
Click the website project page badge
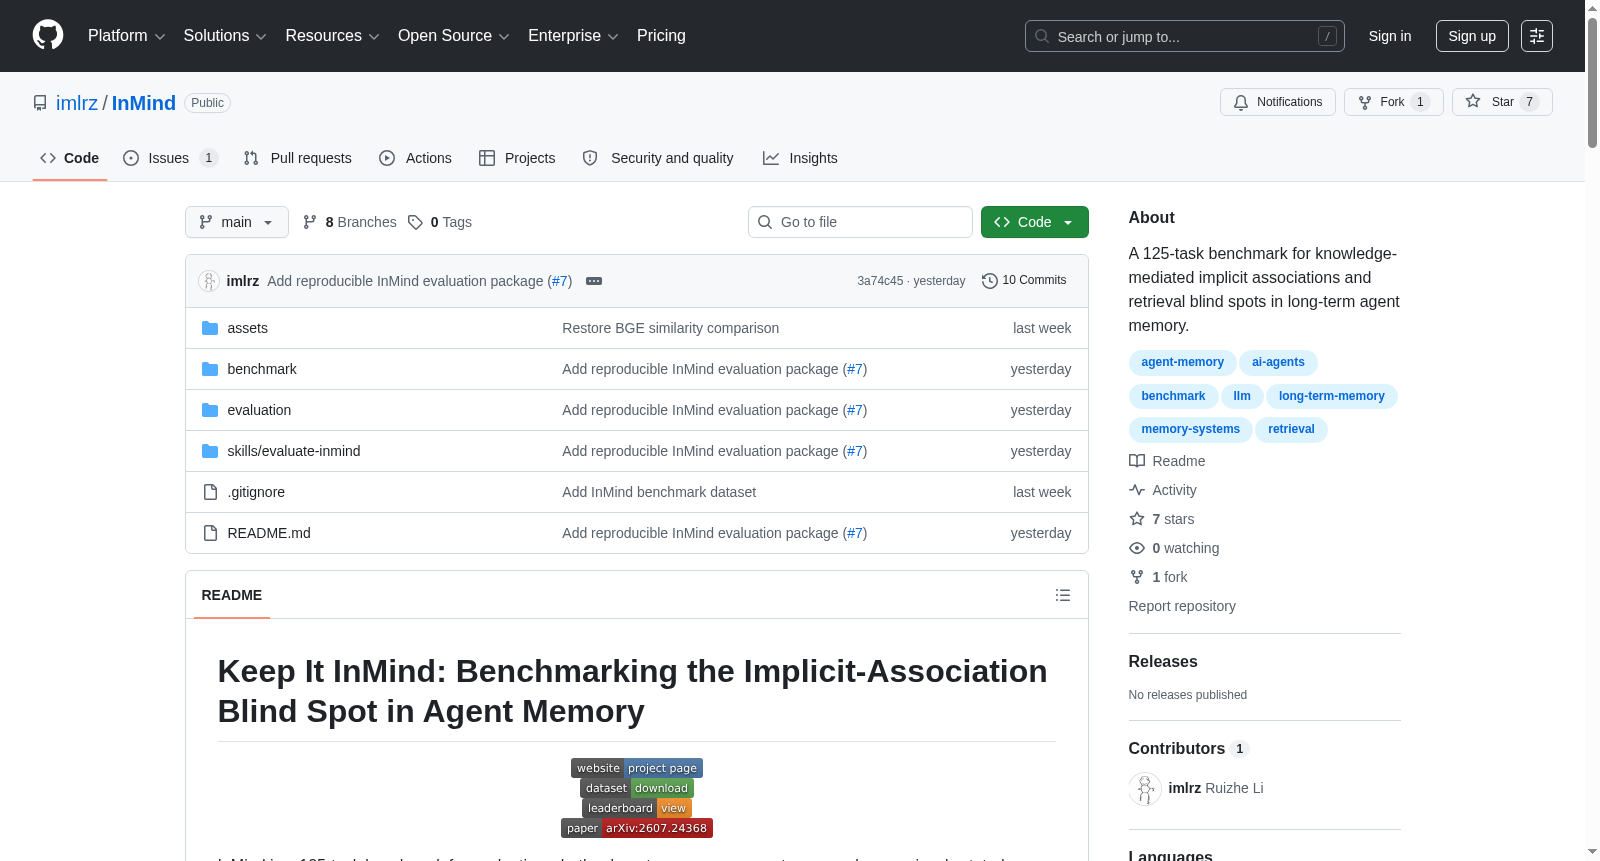pyautogui.click(x=637, y=768)
